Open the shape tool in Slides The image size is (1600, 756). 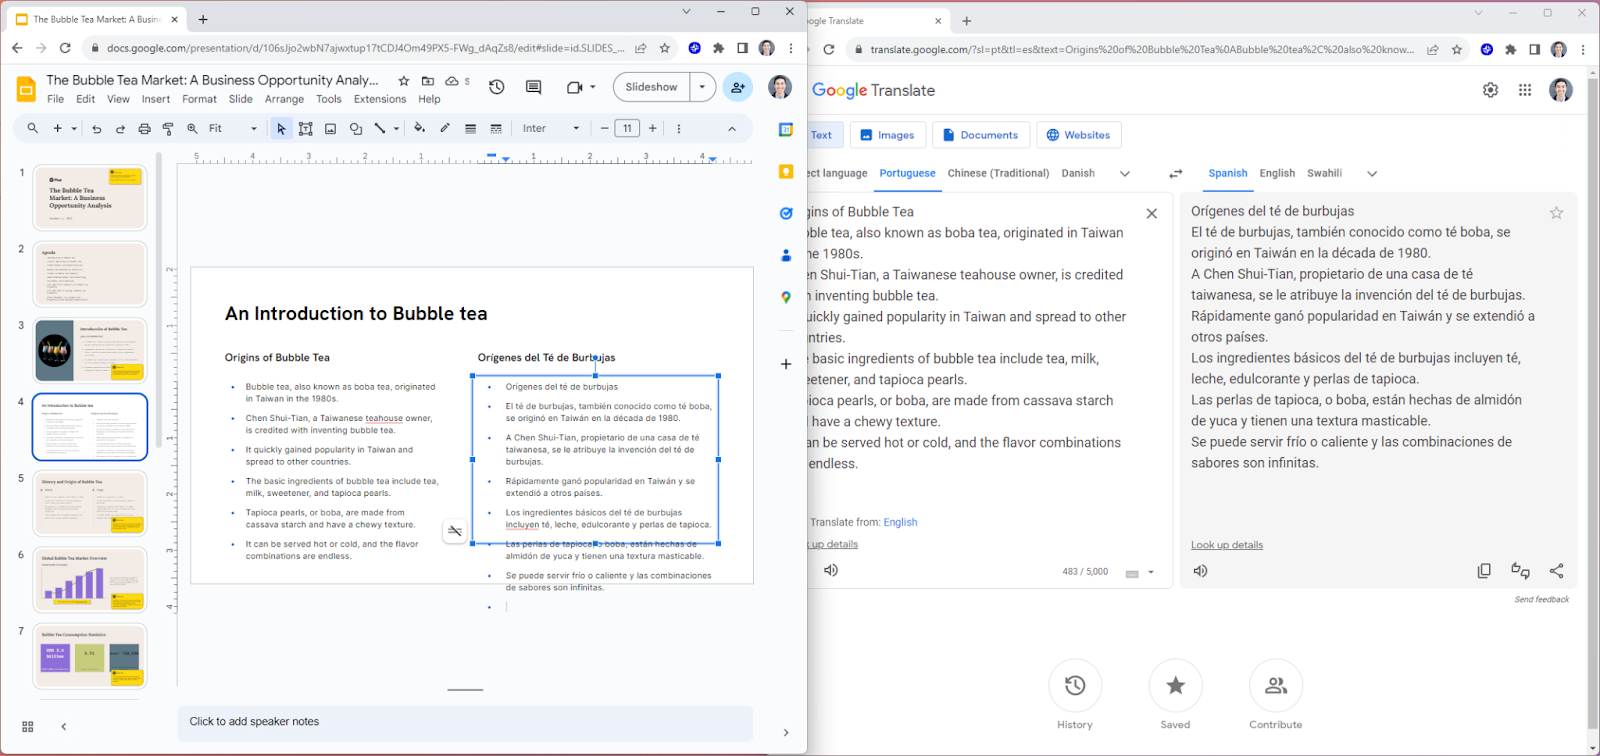356,128
